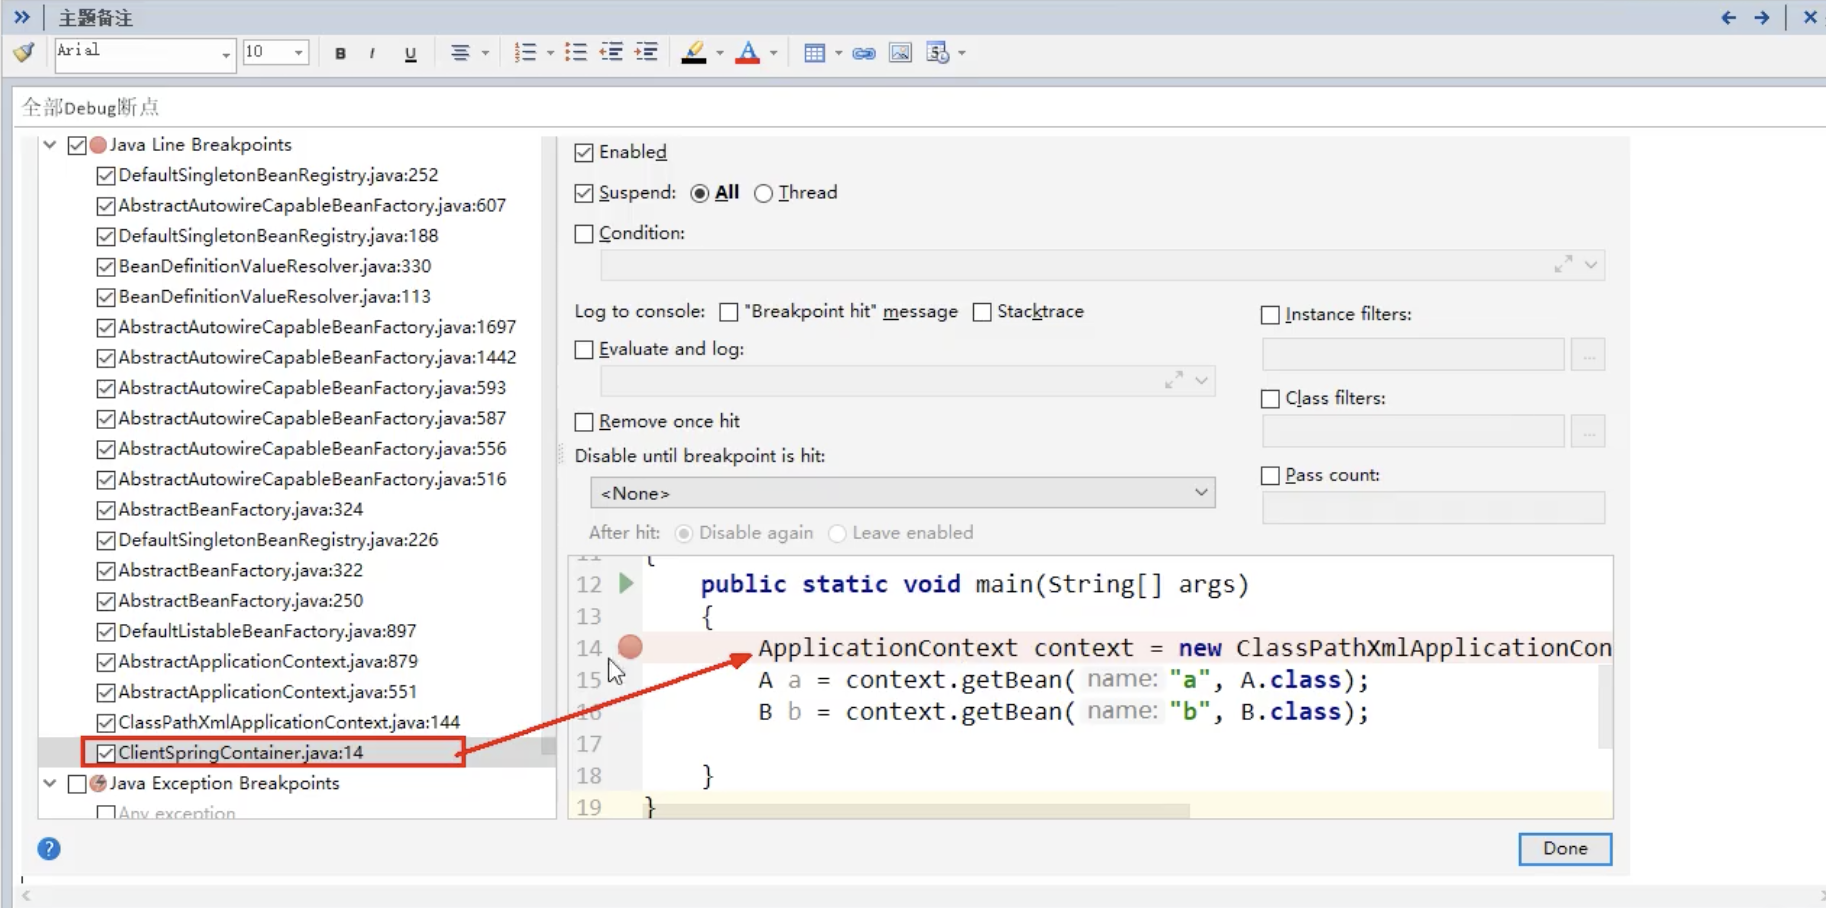Browse instance filters ellipsis button

coord(1588,355)
